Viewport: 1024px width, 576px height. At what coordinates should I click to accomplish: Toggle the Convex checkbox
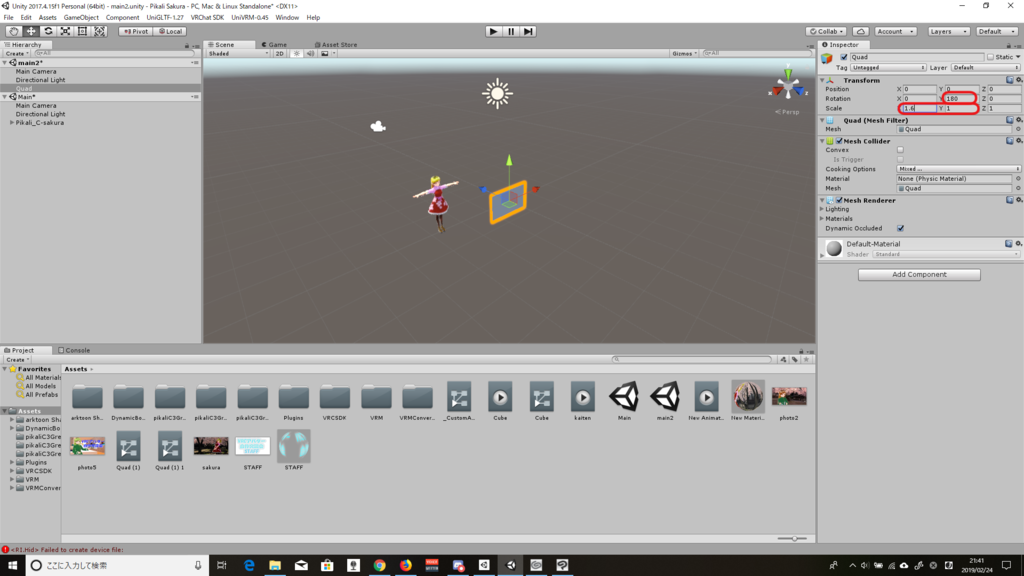(x=901, y=150)
